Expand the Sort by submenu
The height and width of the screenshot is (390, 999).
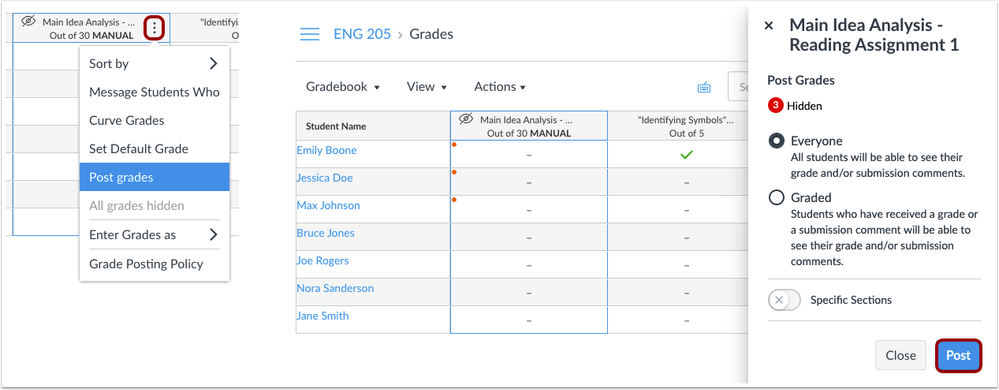coord(154,63)
